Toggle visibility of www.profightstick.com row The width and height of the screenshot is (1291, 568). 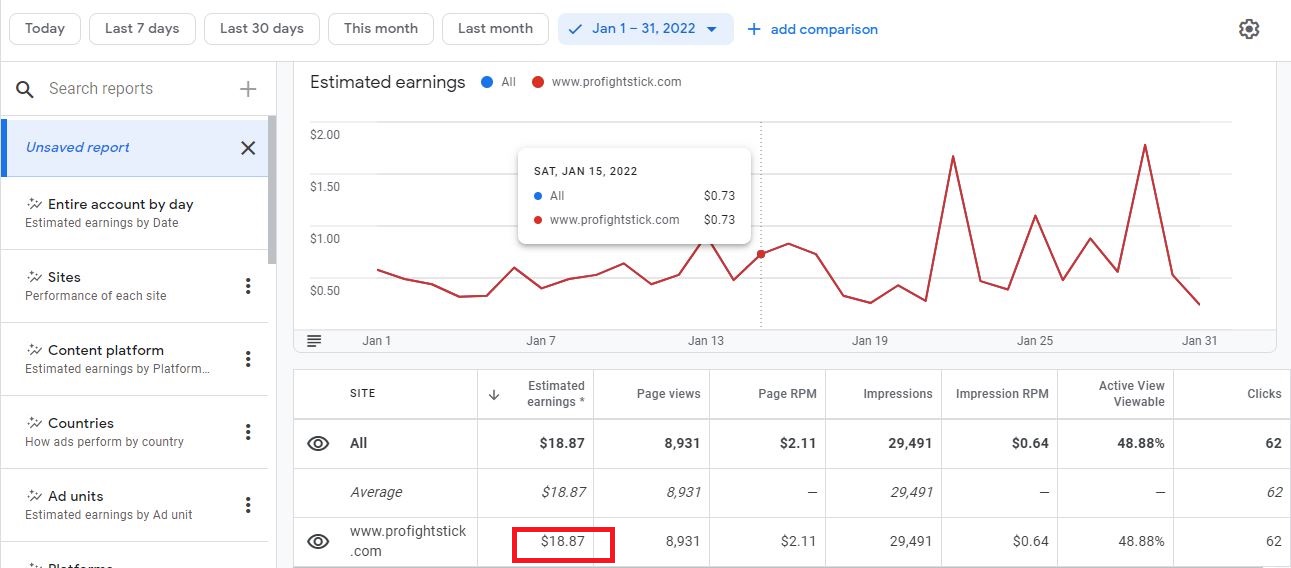coord(318,541)
